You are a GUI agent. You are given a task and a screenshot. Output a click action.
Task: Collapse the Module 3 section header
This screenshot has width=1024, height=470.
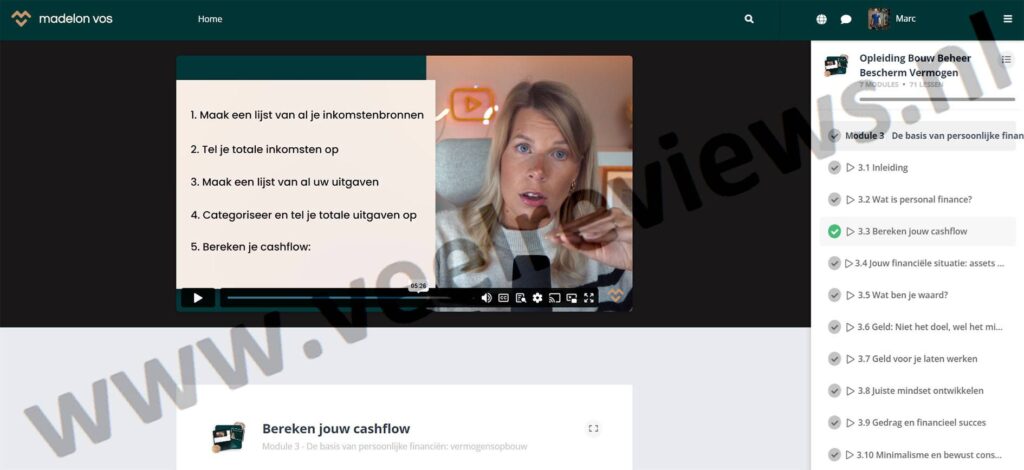point(834,136)
